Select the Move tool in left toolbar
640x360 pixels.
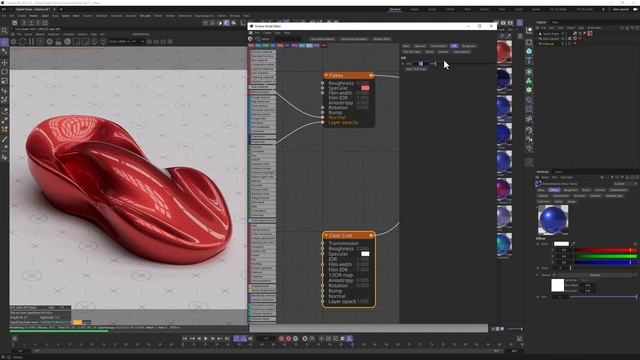(x=4, y=62)
